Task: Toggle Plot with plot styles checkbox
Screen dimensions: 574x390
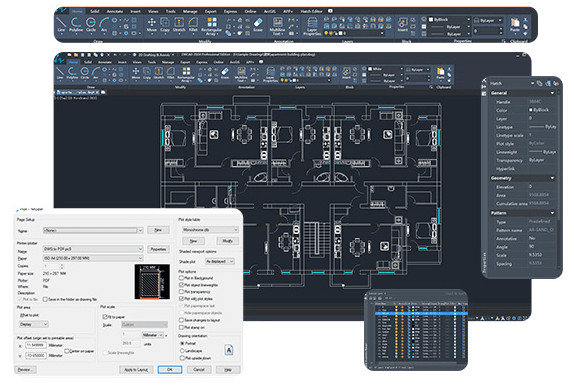Action: tap(181, 298)
